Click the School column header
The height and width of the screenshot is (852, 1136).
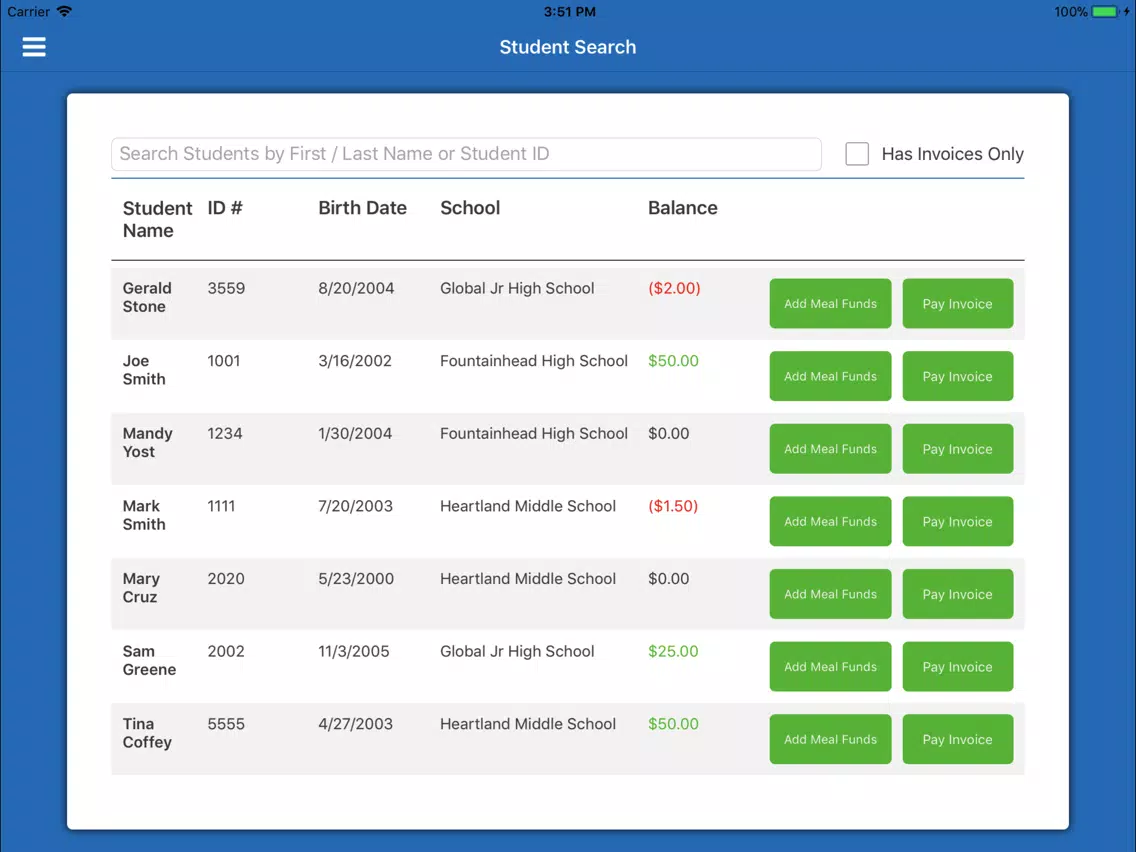(470, 208)
